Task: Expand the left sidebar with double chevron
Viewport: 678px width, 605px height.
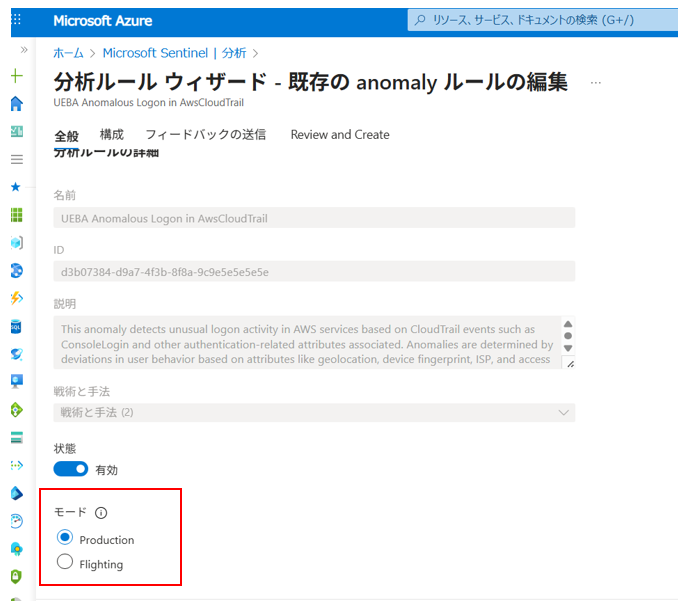Action: [24, 49]
